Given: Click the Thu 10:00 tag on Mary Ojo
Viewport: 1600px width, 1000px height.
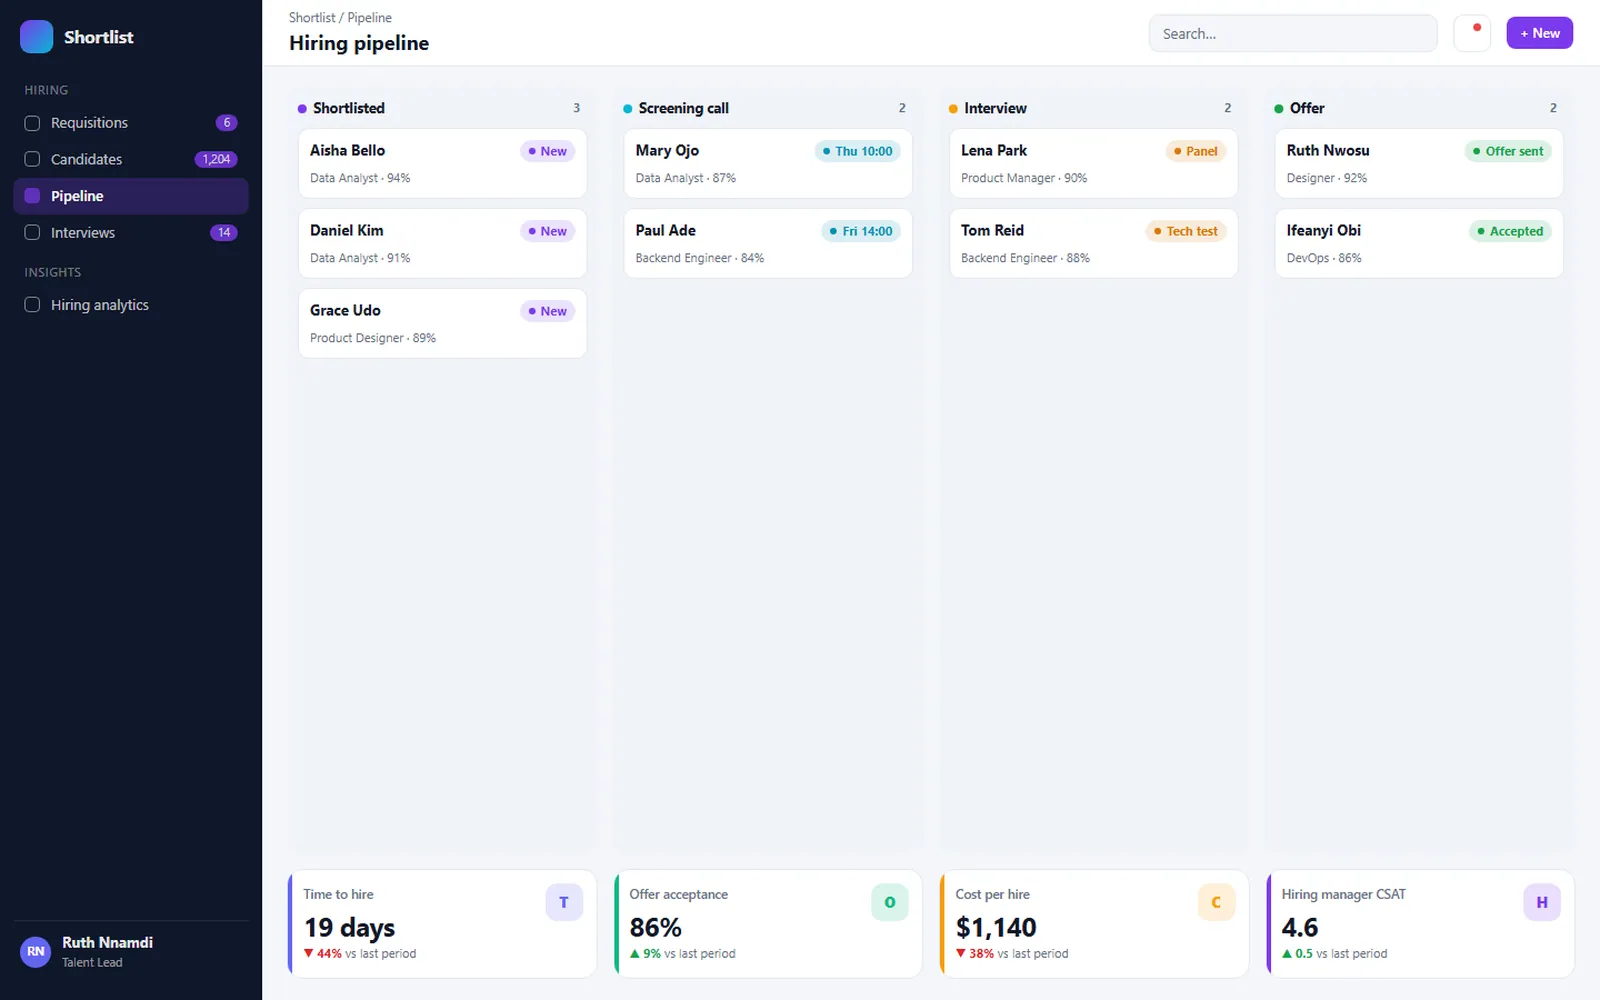Looking at the screenshot, I should pyautogui.click(x=857, y=151).
